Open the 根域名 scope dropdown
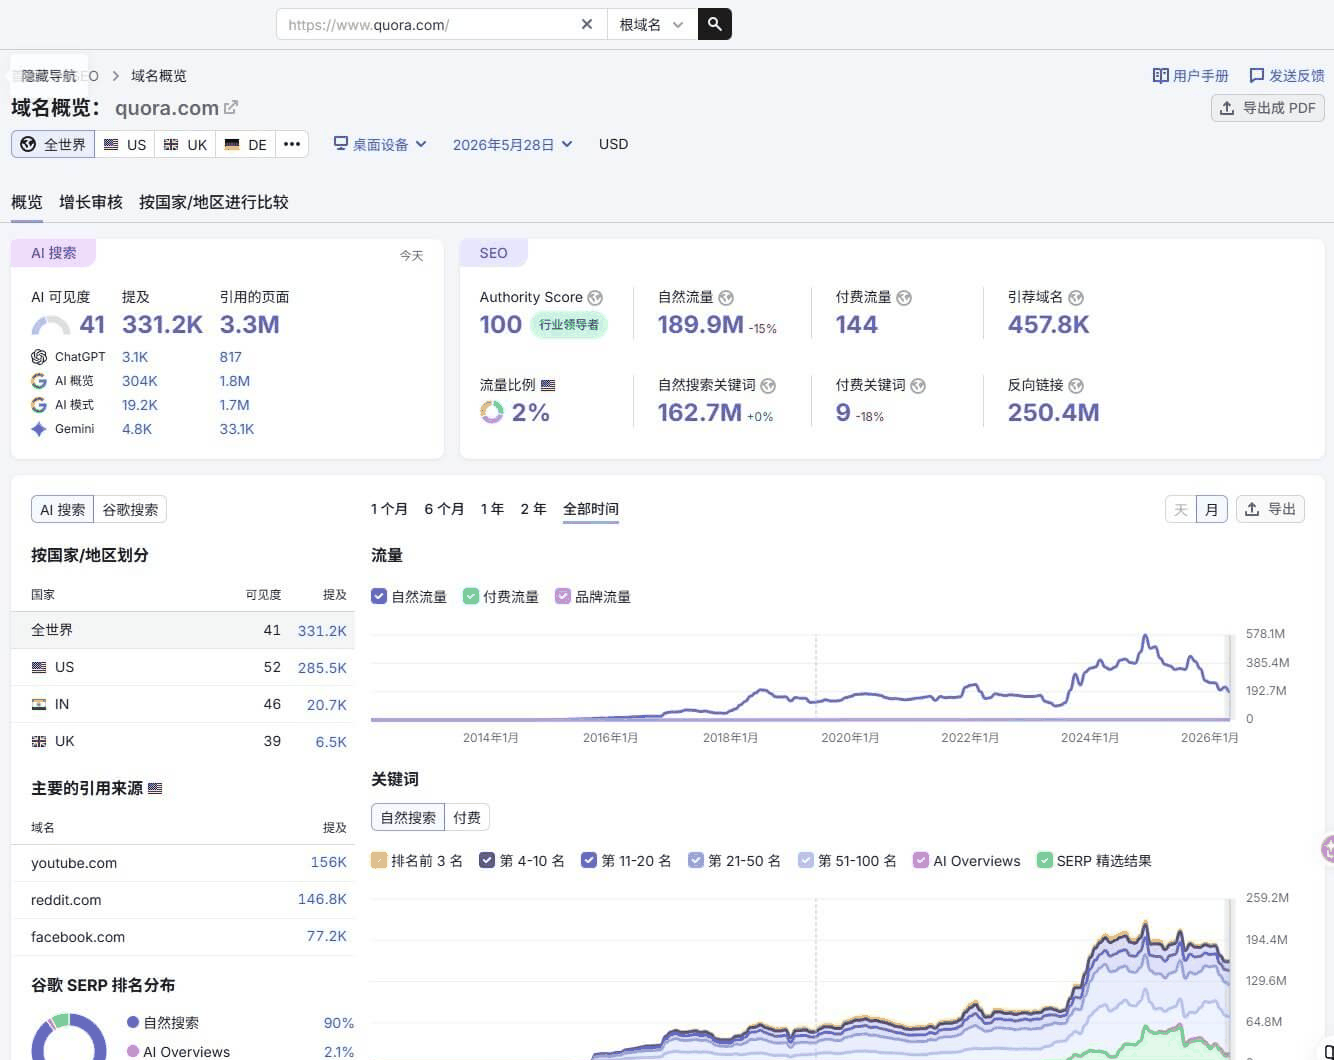The height and width of the screenshot is (1060, 1334). click(x=651, y=24)
